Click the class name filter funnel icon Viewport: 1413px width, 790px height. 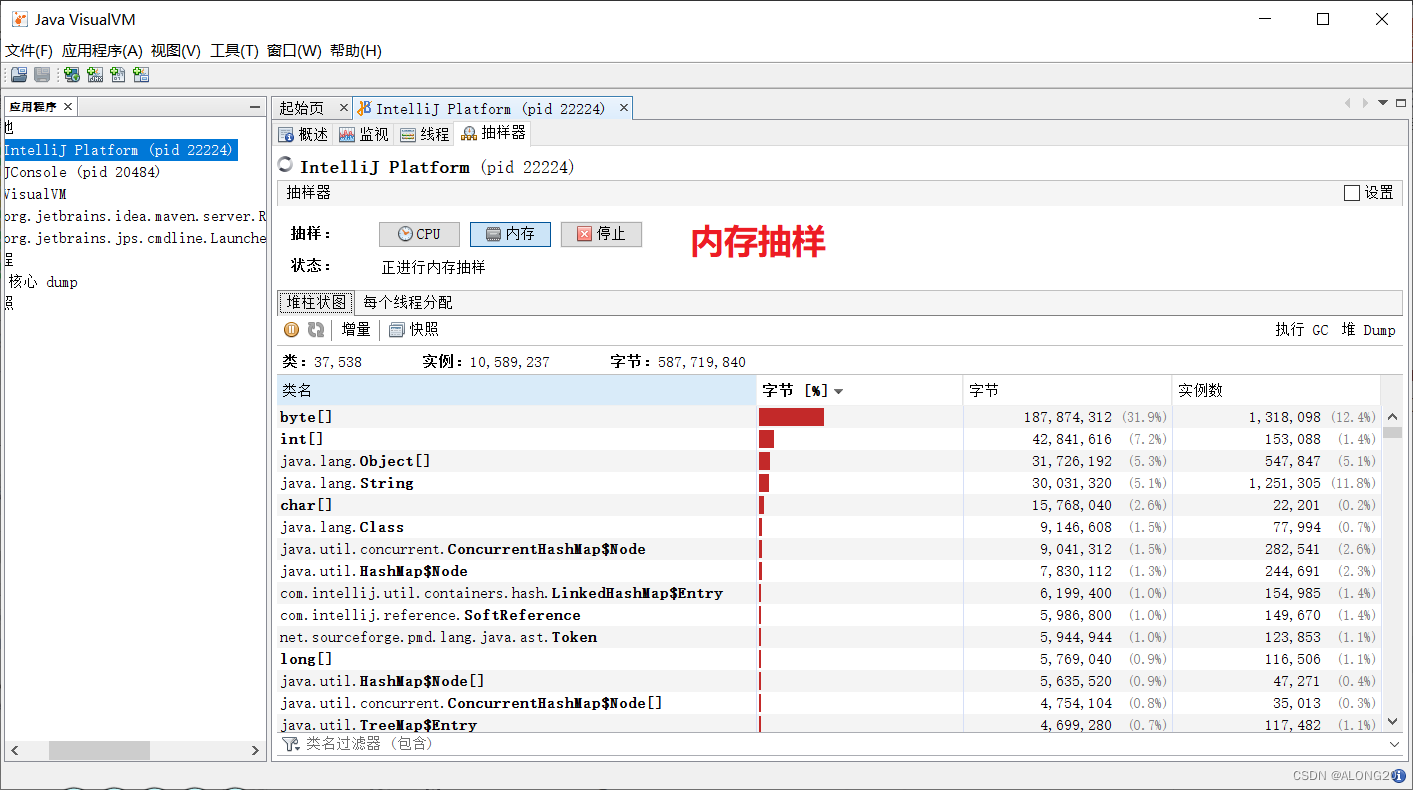290,744
